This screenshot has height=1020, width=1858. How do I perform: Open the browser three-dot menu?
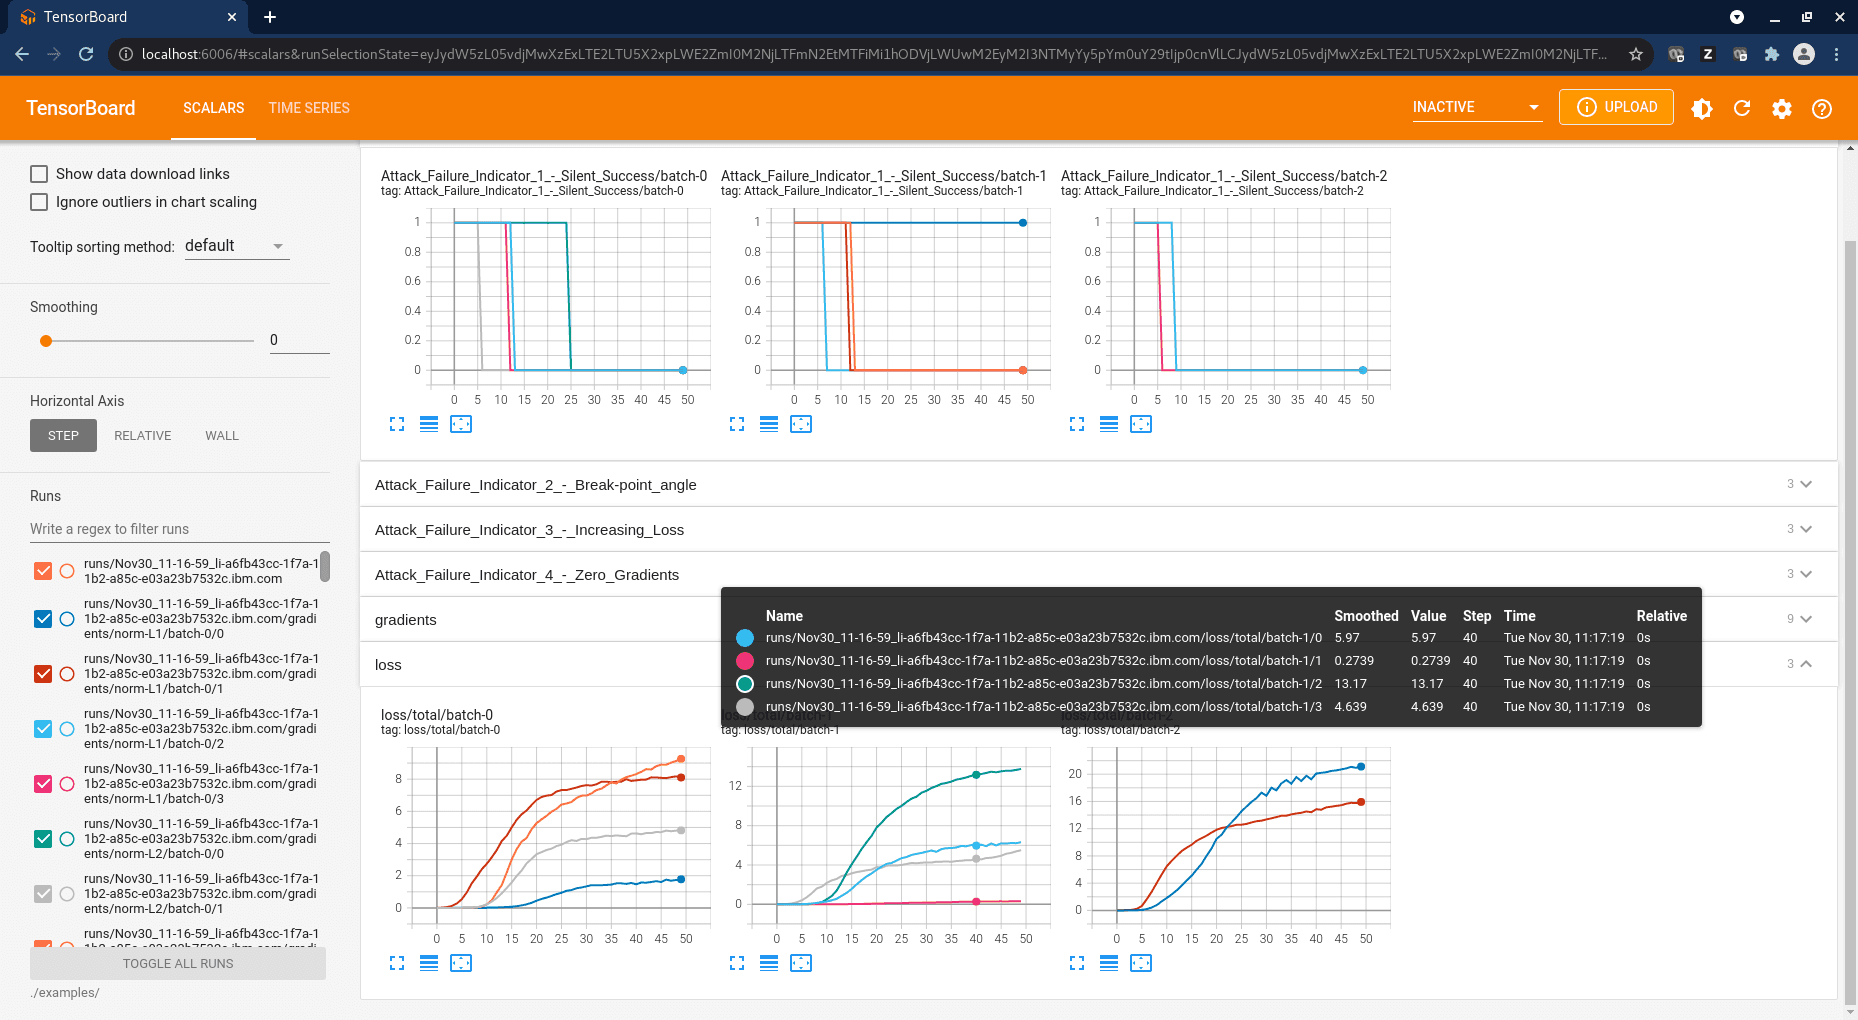1836,54
